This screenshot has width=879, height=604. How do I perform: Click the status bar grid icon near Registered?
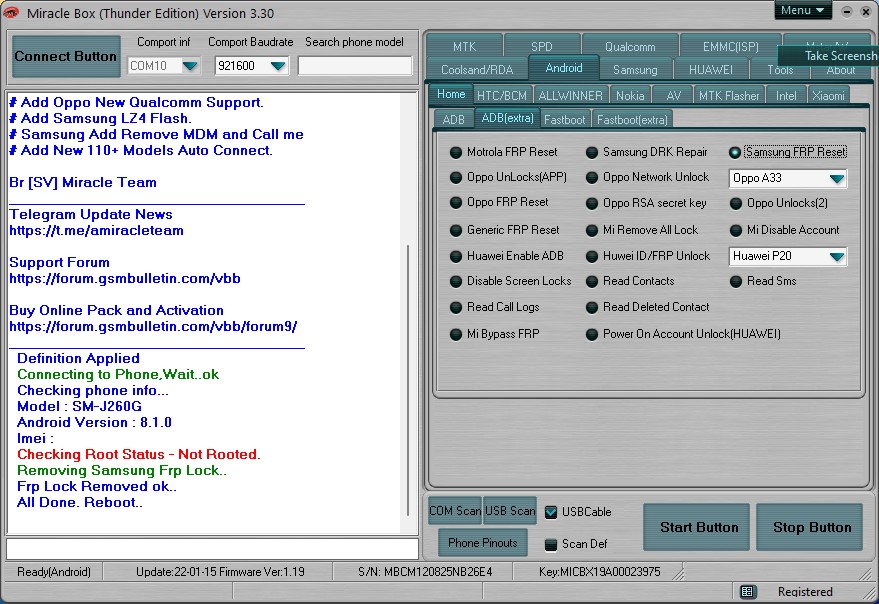pos(746,592)
